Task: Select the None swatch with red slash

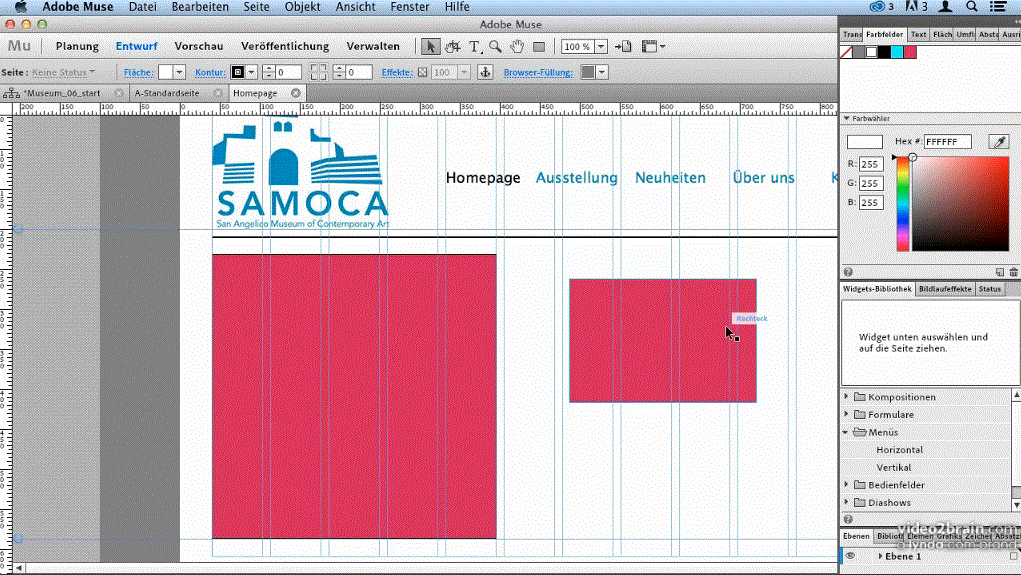Action: pyautogui.click(x=846, y=52)
